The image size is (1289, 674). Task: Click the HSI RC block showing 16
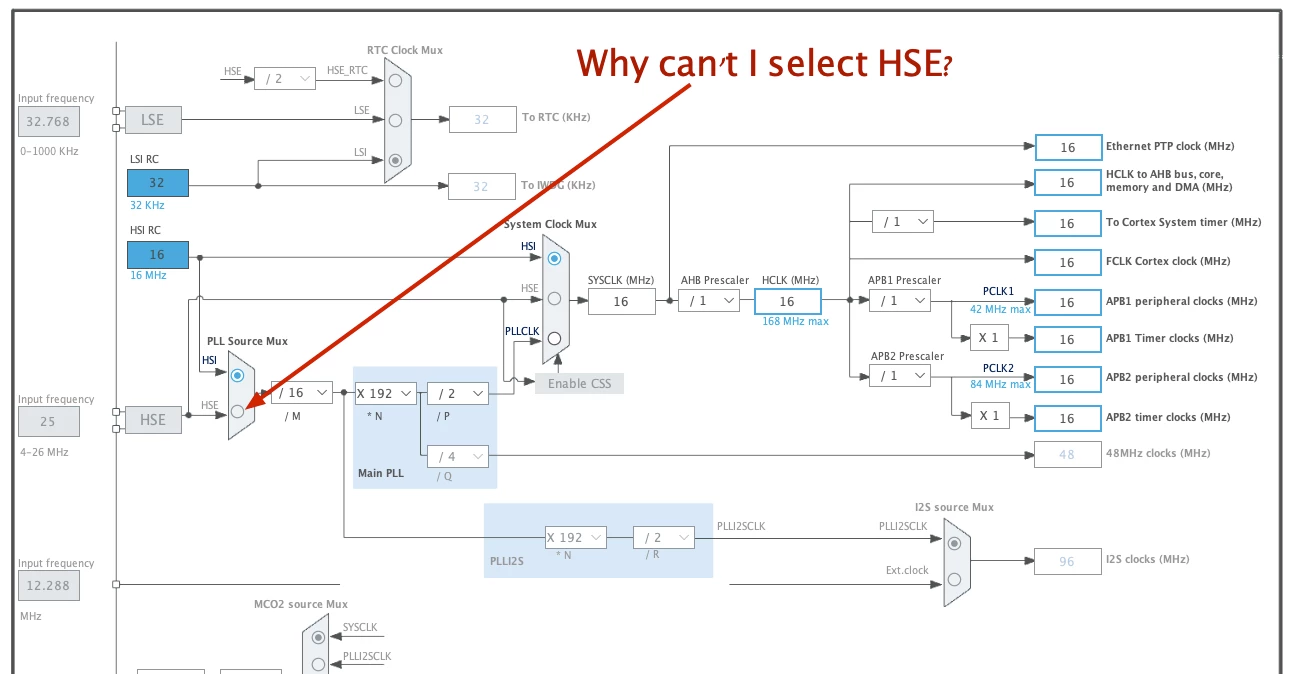click(x=158, y=255)
